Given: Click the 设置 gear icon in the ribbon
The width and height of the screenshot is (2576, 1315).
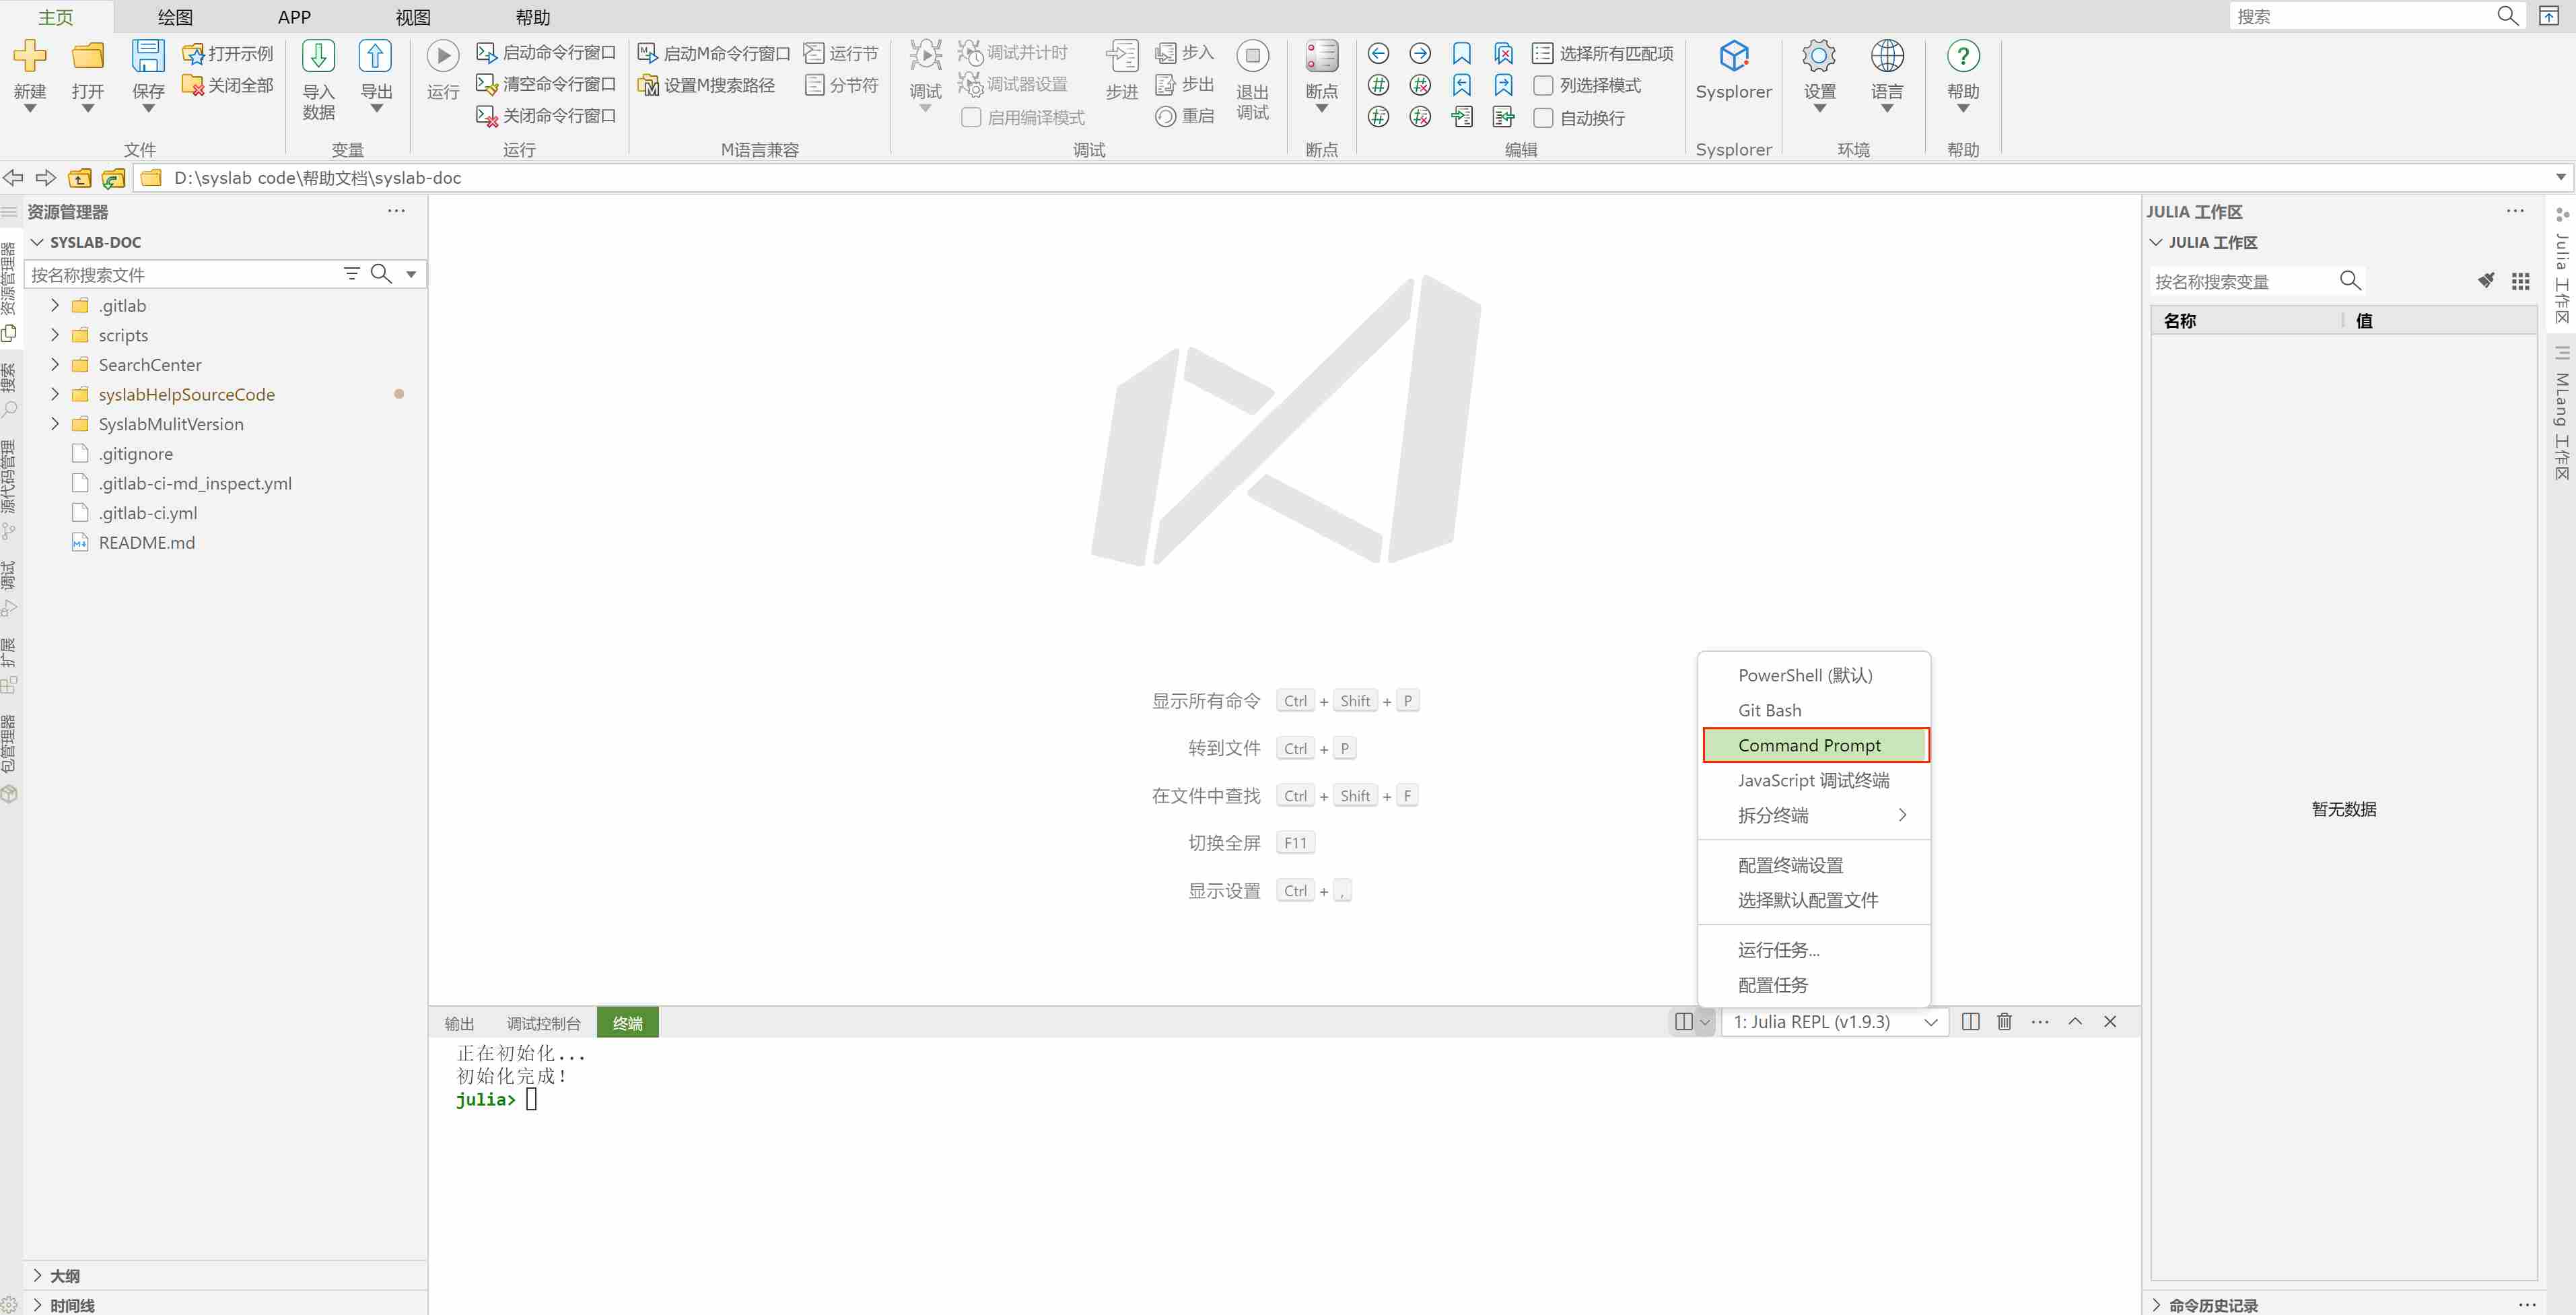Looking at the screenshot, I should coord(1819,56).
